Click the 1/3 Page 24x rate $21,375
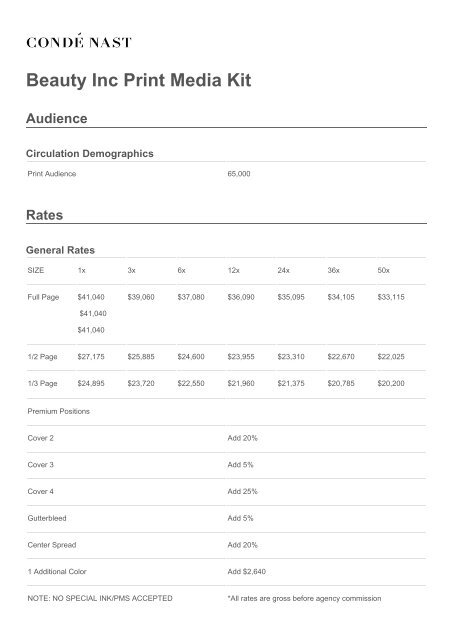 tap(291, 383)
